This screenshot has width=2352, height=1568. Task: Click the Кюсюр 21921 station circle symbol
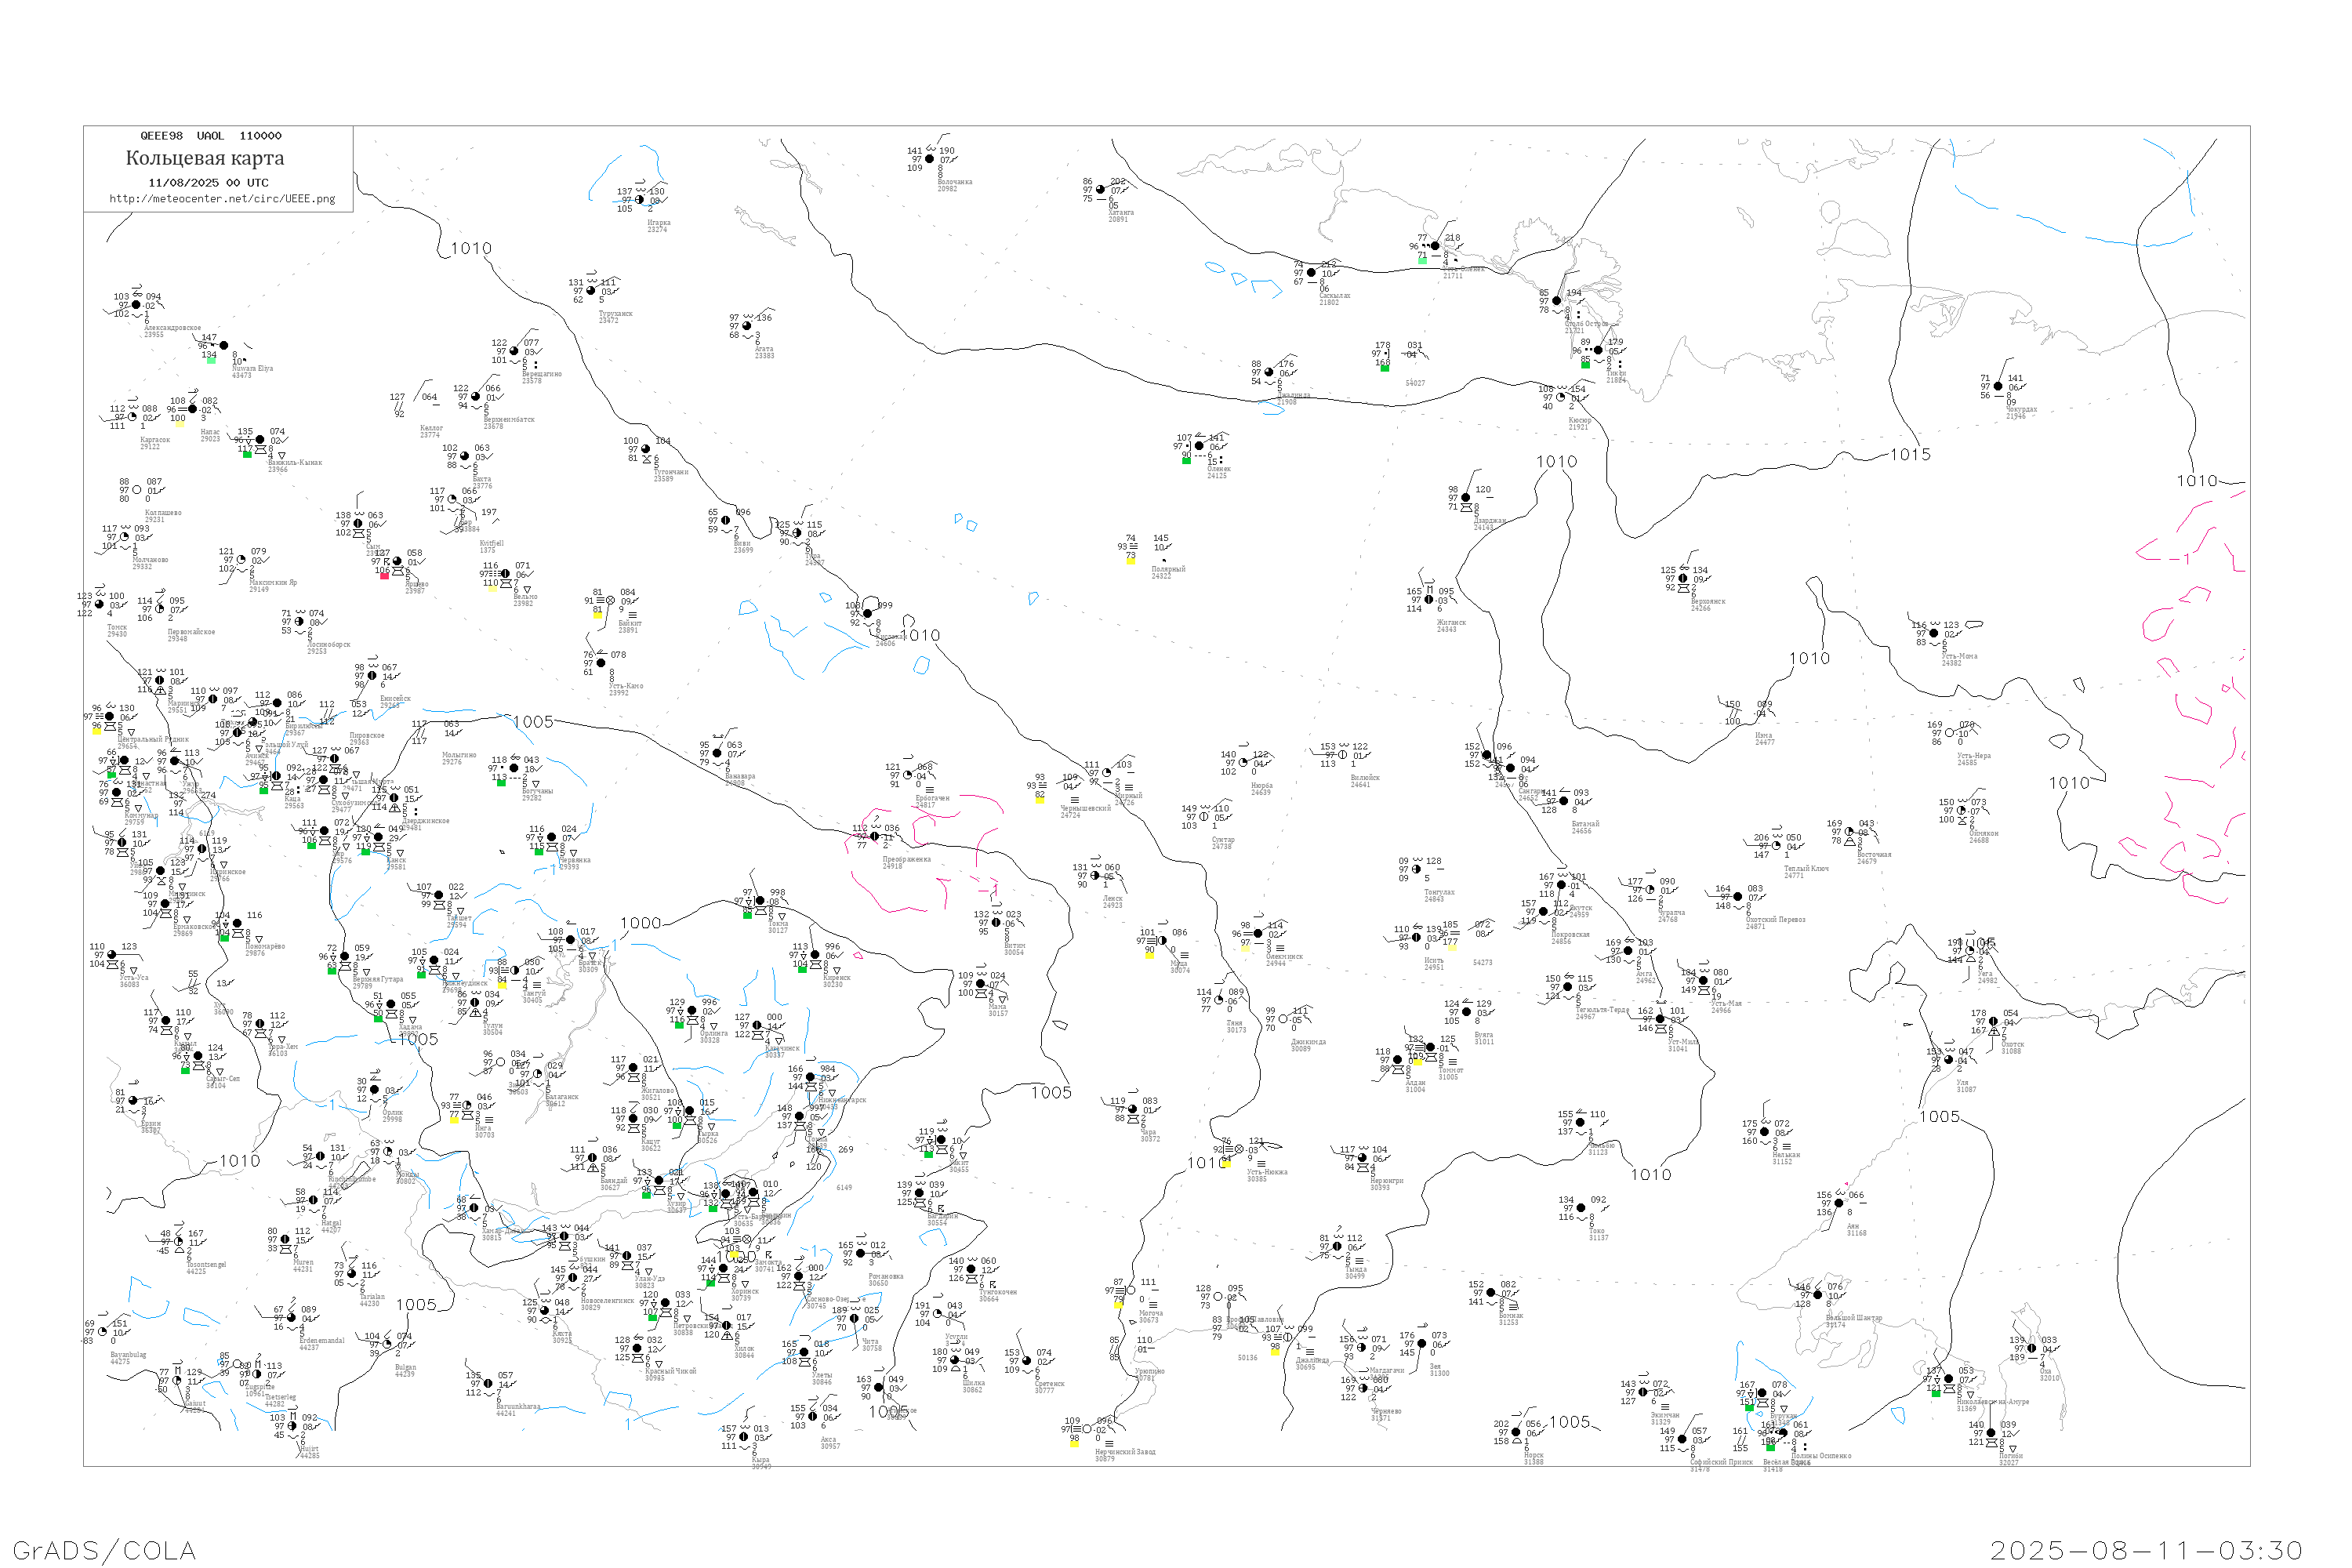(1561, 398)
